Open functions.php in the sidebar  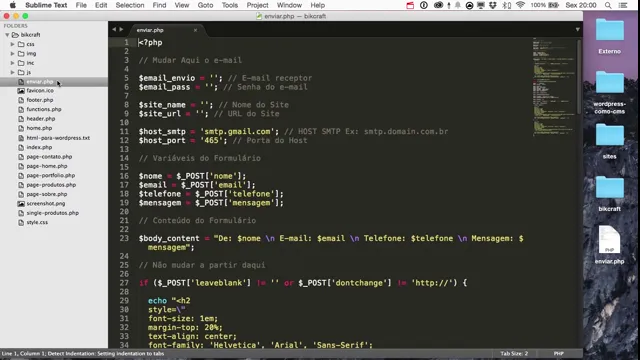(44, 109)
